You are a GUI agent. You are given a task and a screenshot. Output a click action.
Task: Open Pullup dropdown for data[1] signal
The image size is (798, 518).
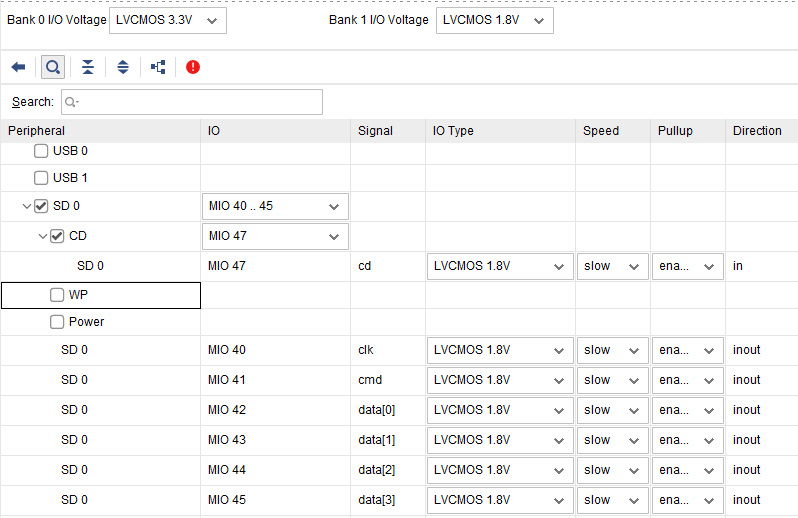pyautogui.click(x=688, y=441)
